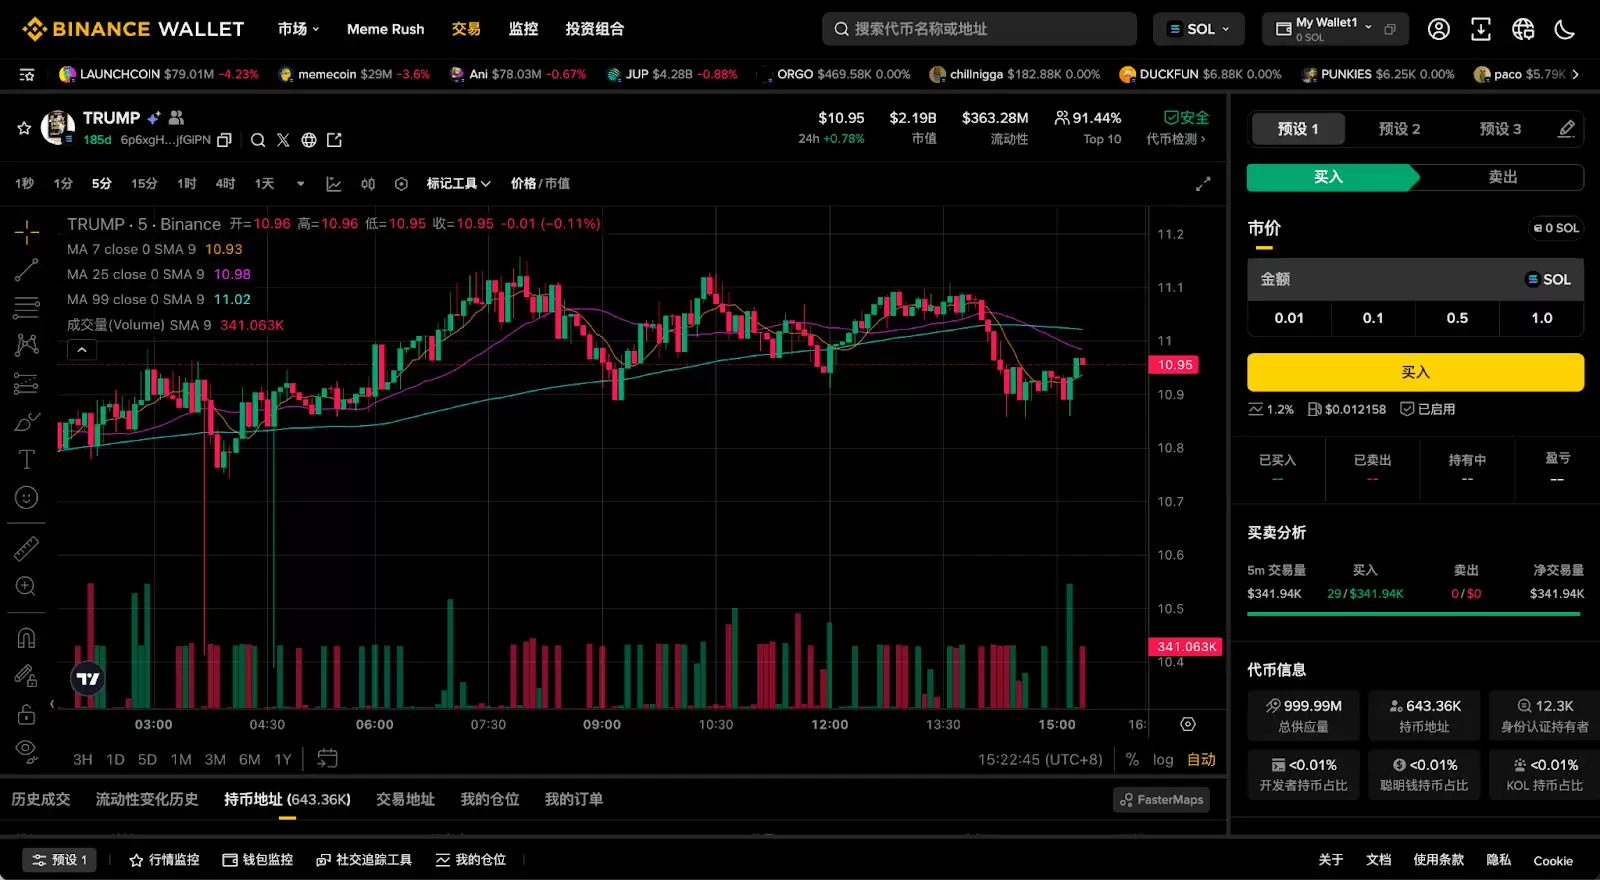Switch to the 卖出 sell tab
This screenshot has height=880, width=1600.
pos(1502,177)
